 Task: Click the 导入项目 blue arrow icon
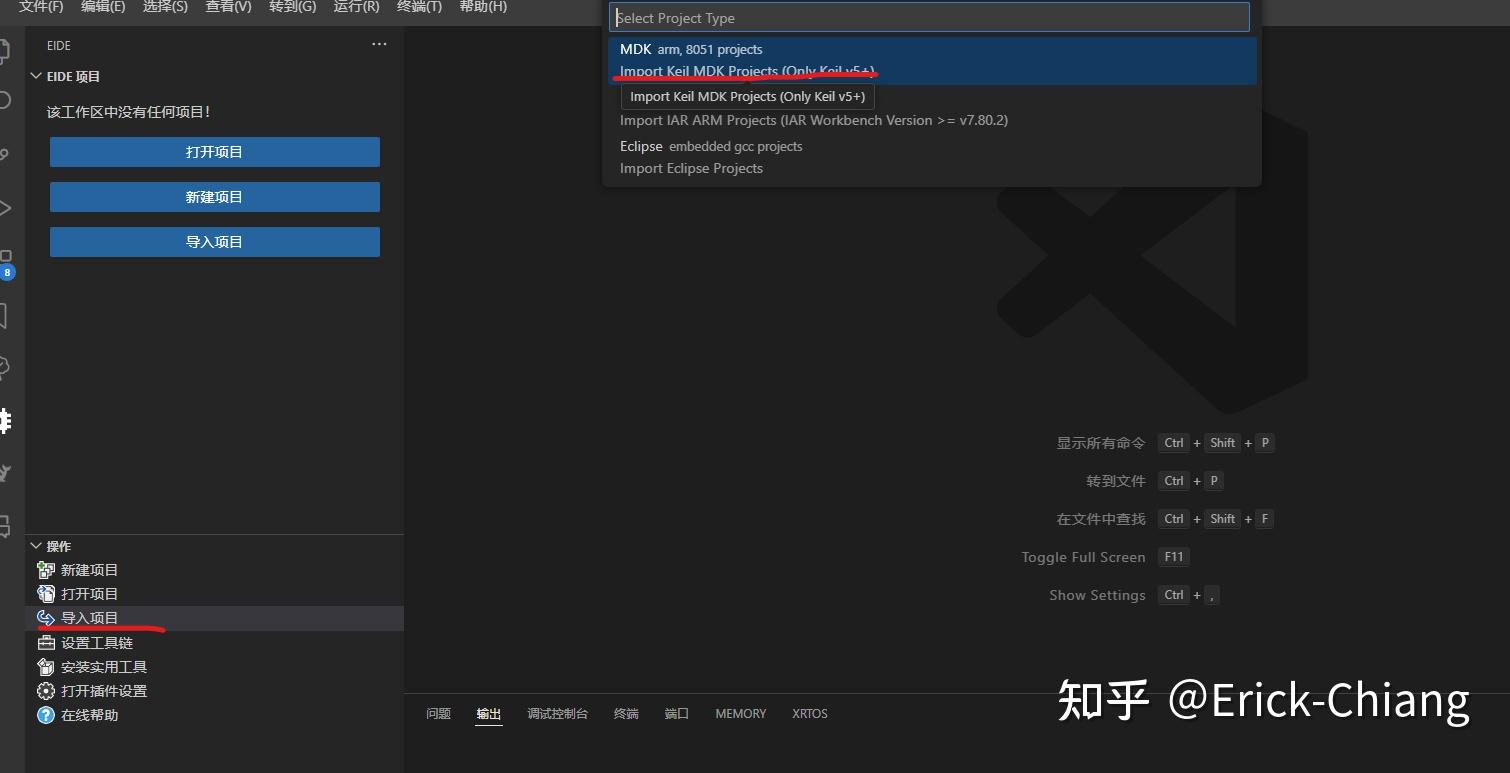(x=46, y=618)
